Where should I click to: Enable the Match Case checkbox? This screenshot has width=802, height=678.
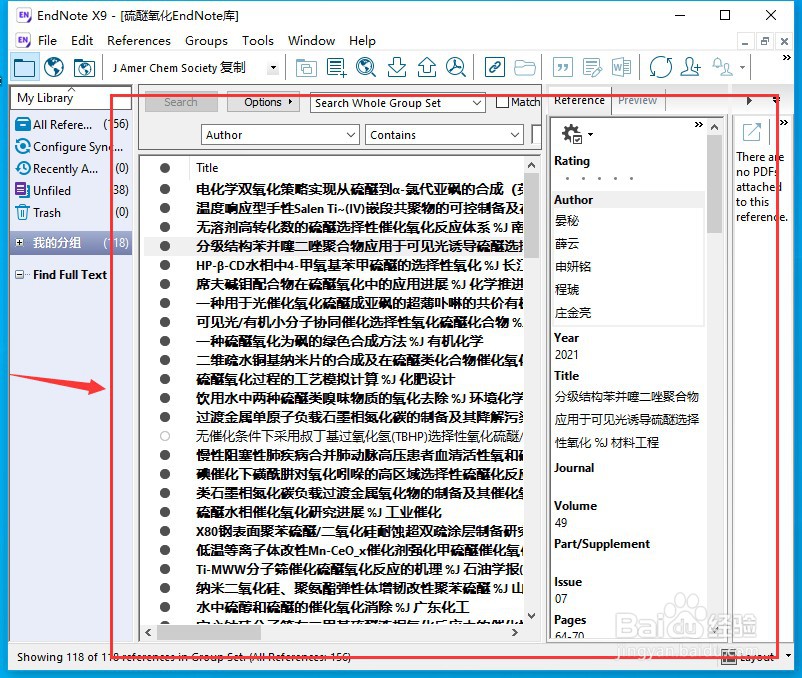[502, 102]
